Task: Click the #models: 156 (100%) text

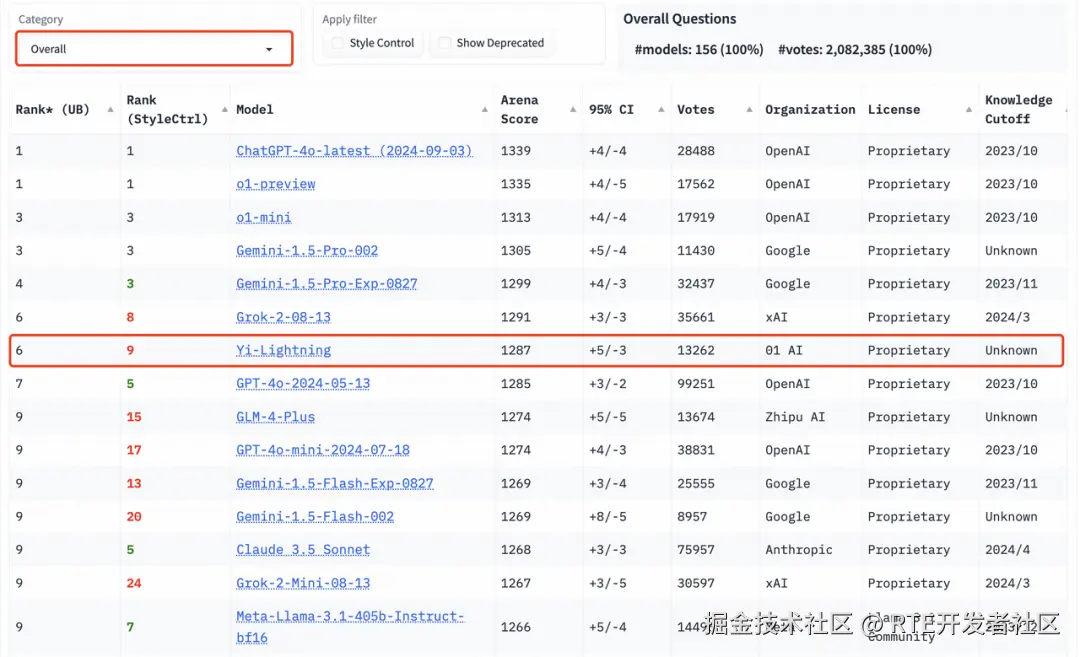Action: click(698, 50)
